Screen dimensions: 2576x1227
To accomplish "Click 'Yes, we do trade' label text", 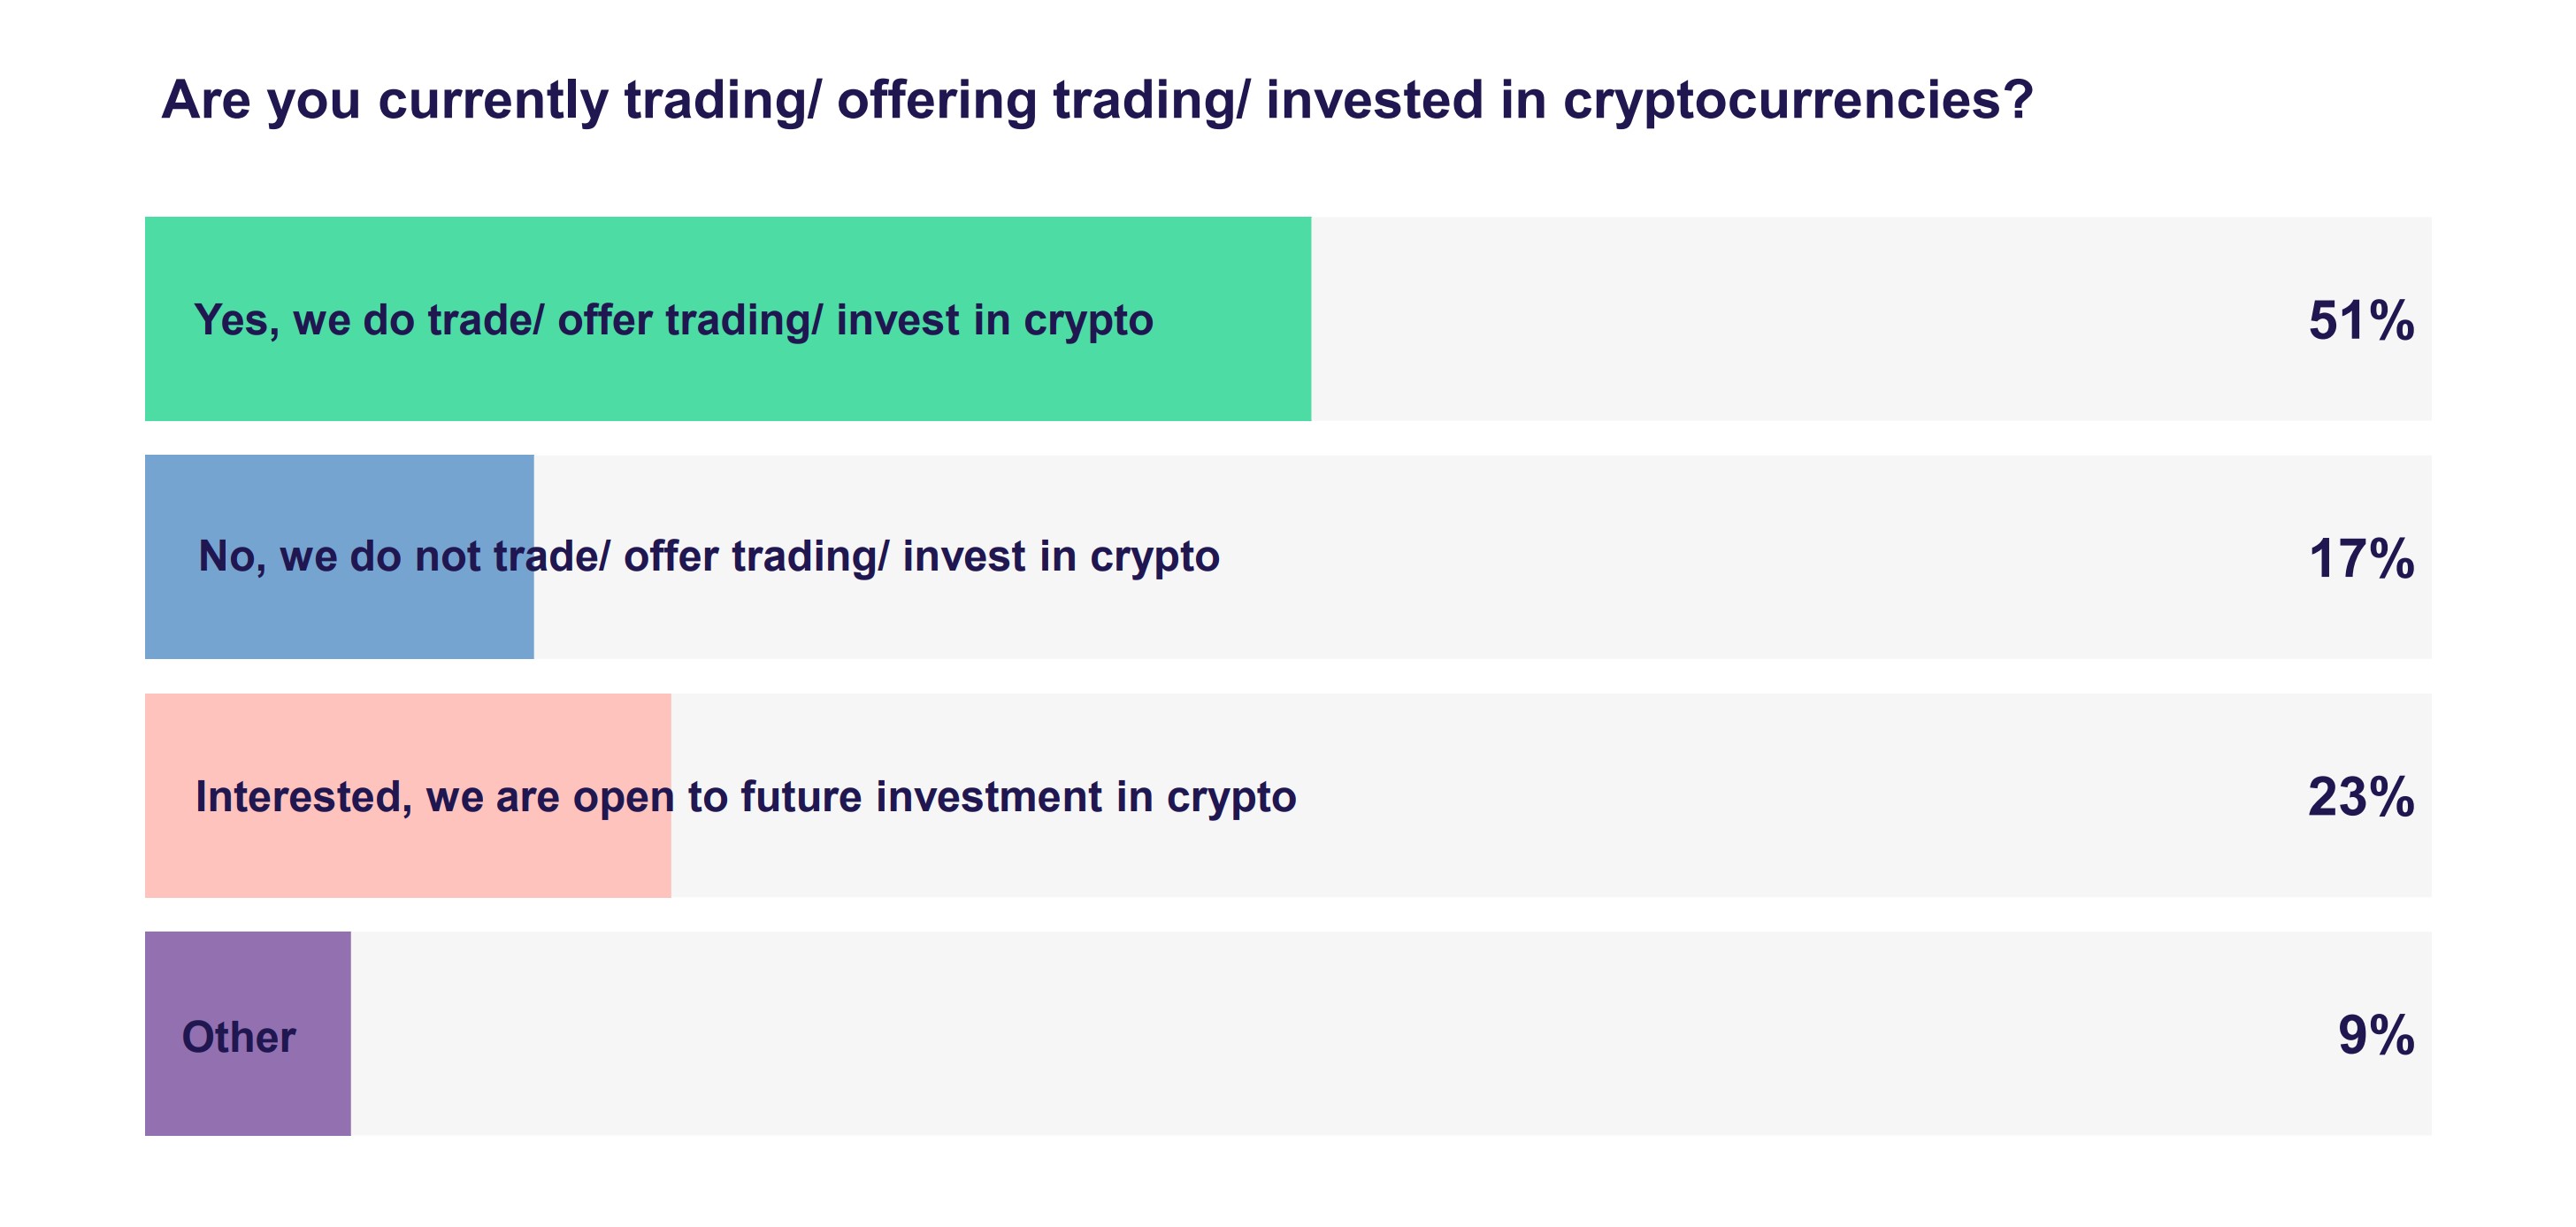I will coord(673,320).
